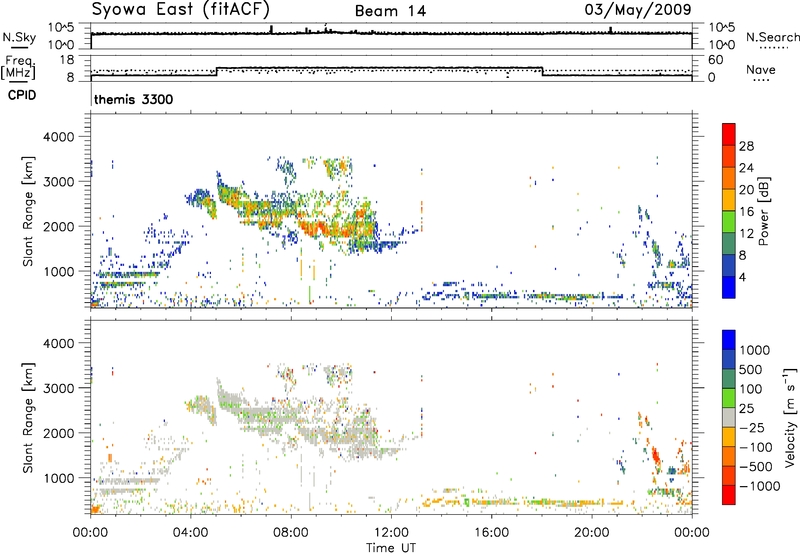Image resolution: width=800 pixels, height=554 pixels.
Task: Click the "16:00" time tick label
Action: click(x=491, y=533)
